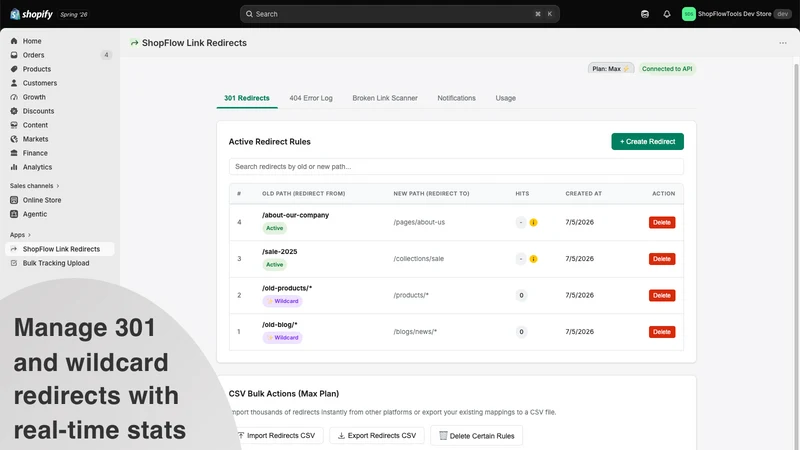Open Agentic sales channel
The height and width of the screenshot is (450, 800).
[35, 214]
